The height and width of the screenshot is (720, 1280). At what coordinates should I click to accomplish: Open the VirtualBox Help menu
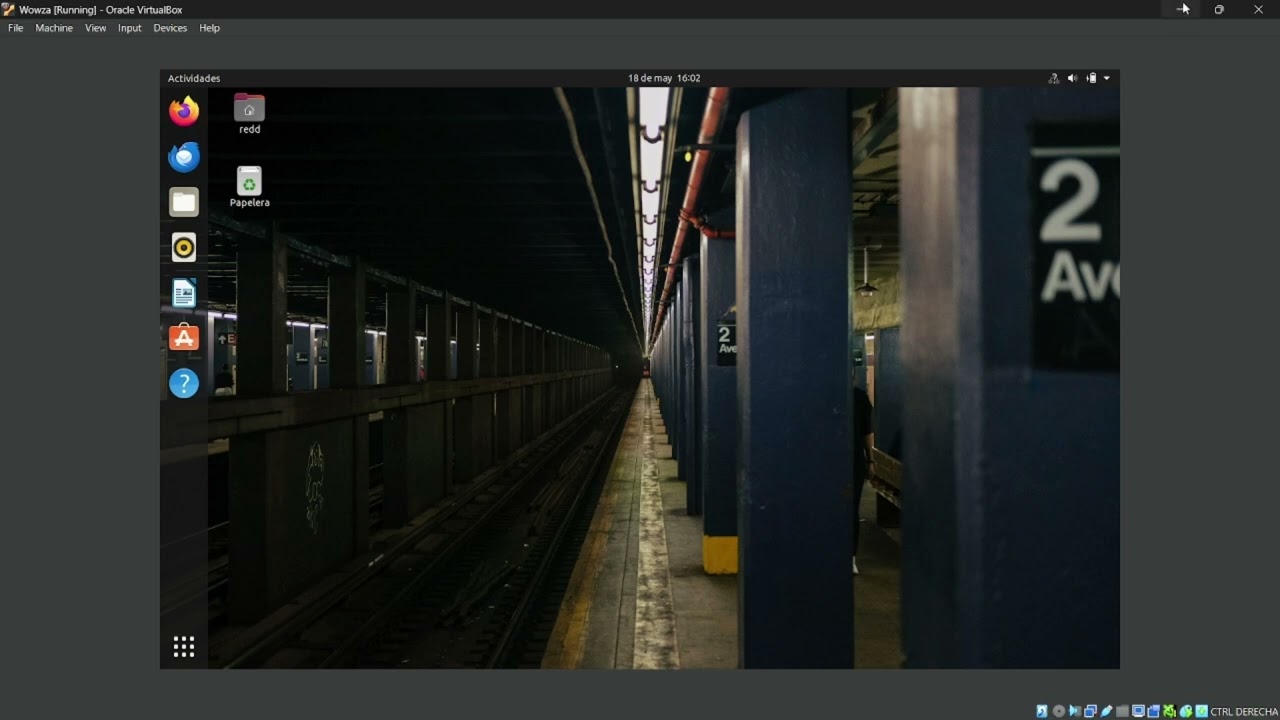click(209, 28)
